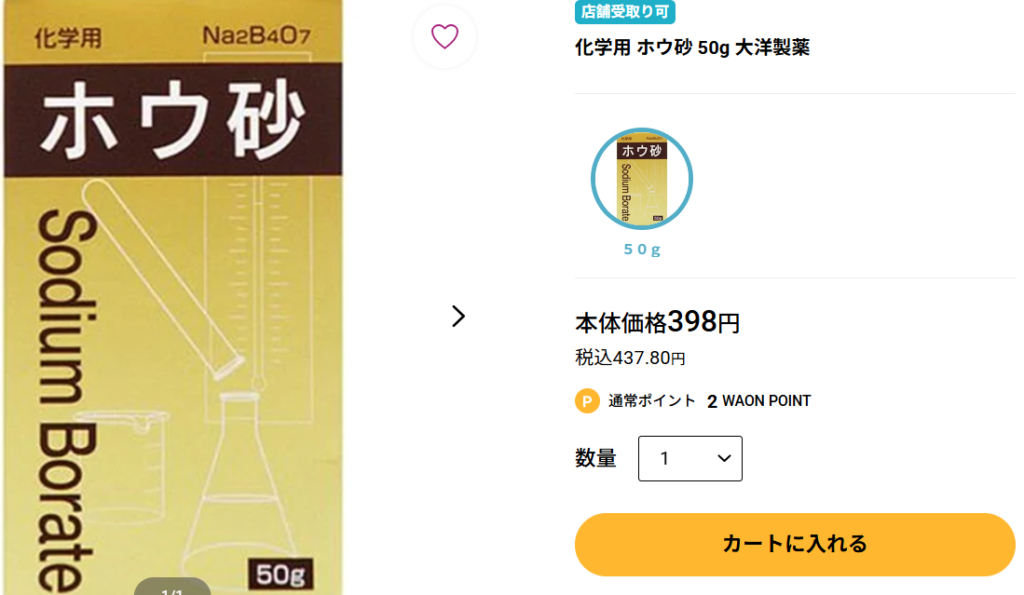Screen dimensions: 1024x595
Task: Click the 50g weight box on package
Action: click(280, 575)
